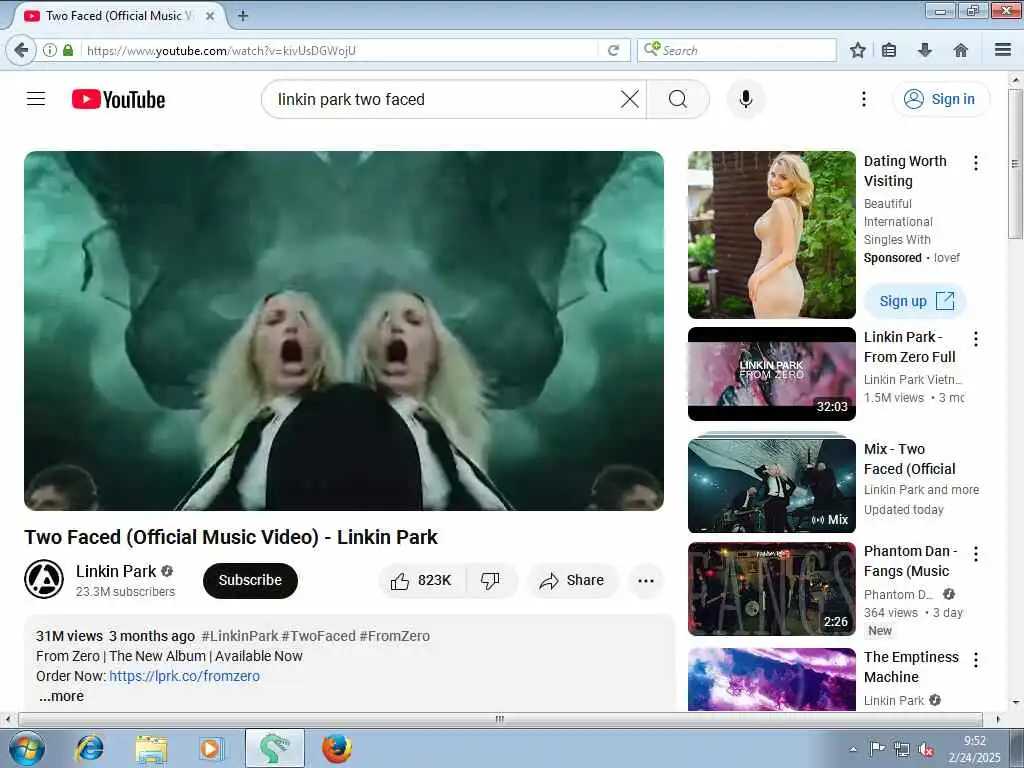Open the Firefox hamburger menu
Image resolution: width=1024 pixels, height=768 pixels.
tap(1003, 50)
